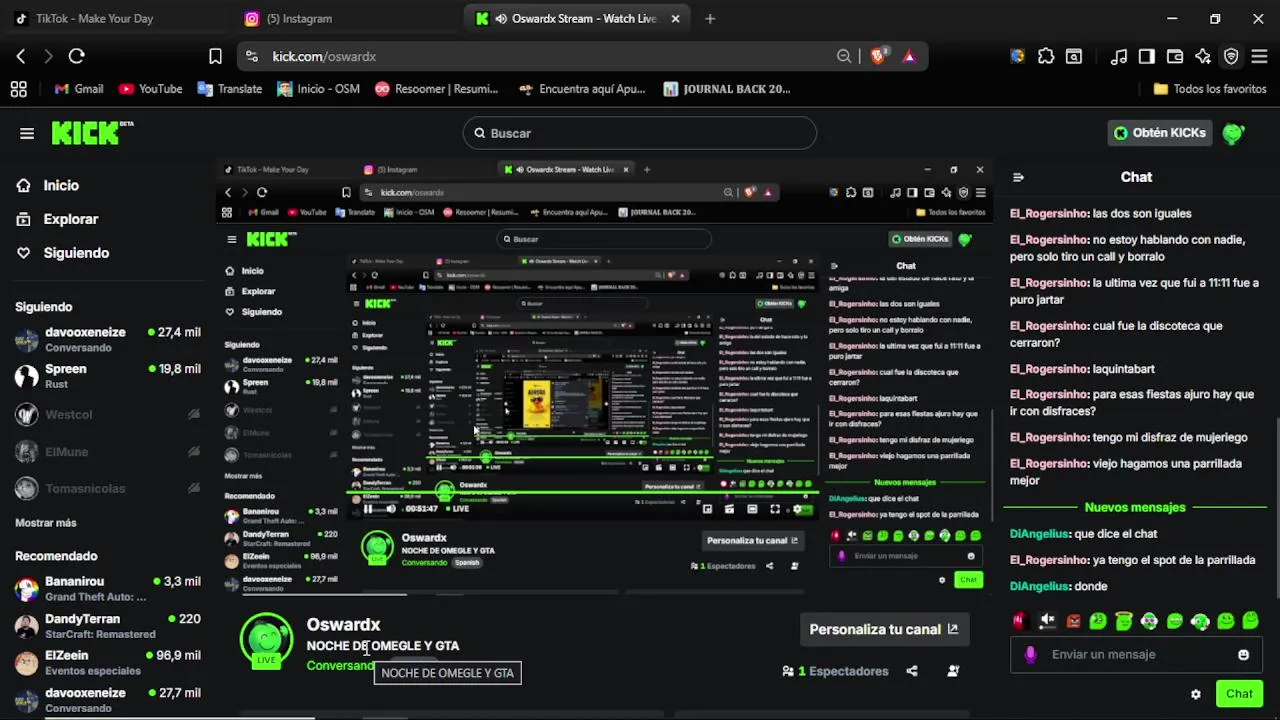This screenshot has width=1280, height=720.
Task: Open Brave Rewards triangle icon
Action: [x=909, y=57]
